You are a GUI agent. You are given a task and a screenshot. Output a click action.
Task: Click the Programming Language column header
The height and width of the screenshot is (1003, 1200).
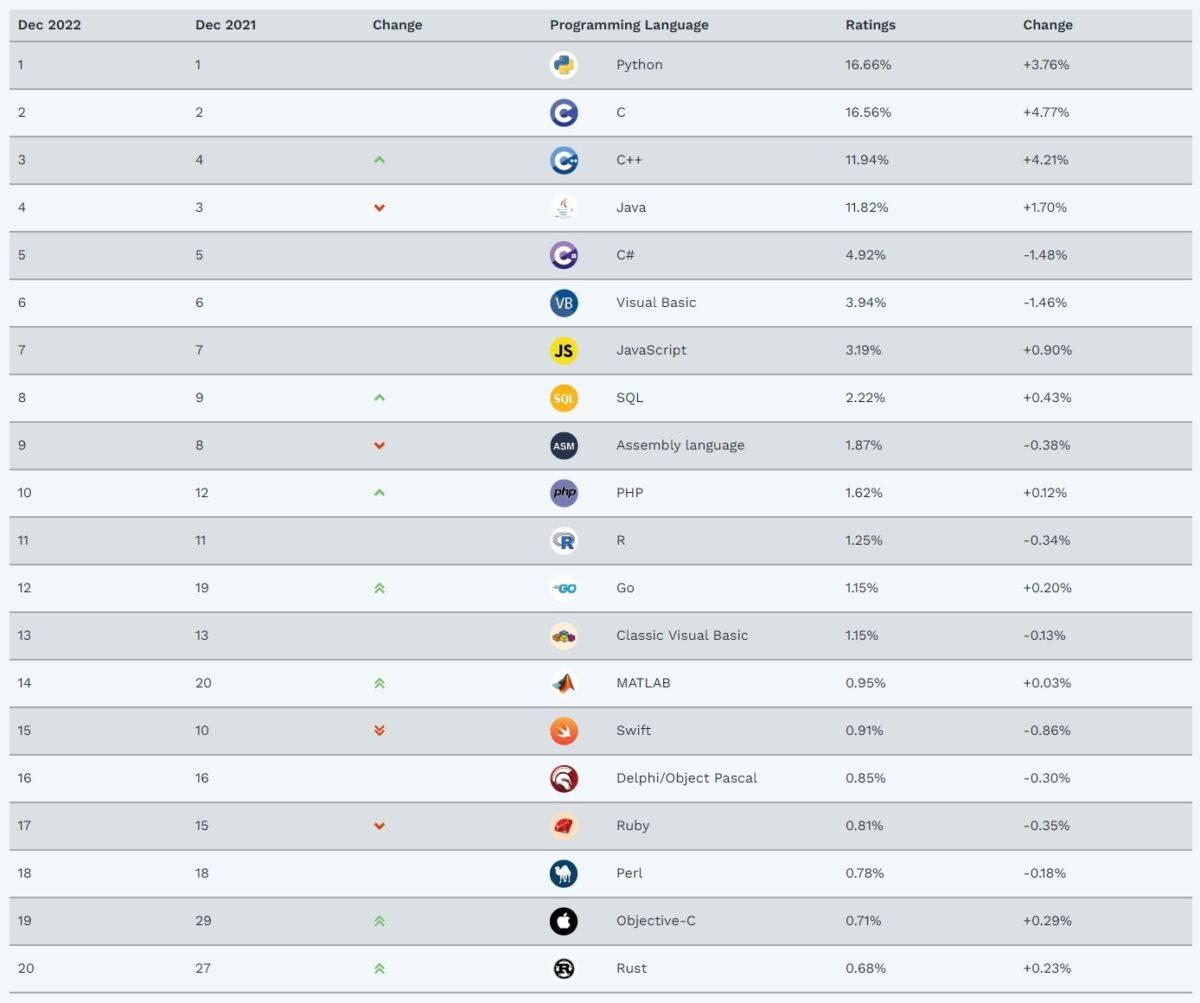tap(629, 25)
